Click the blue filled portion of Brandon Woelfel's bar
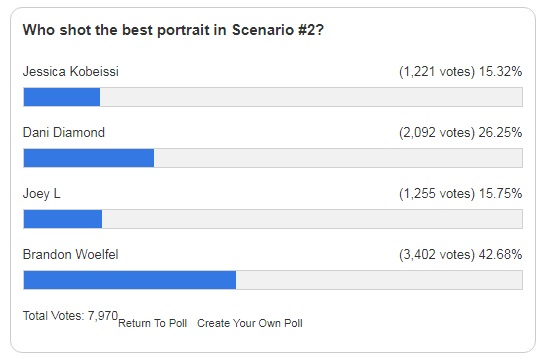 click(x=130, y=280)
